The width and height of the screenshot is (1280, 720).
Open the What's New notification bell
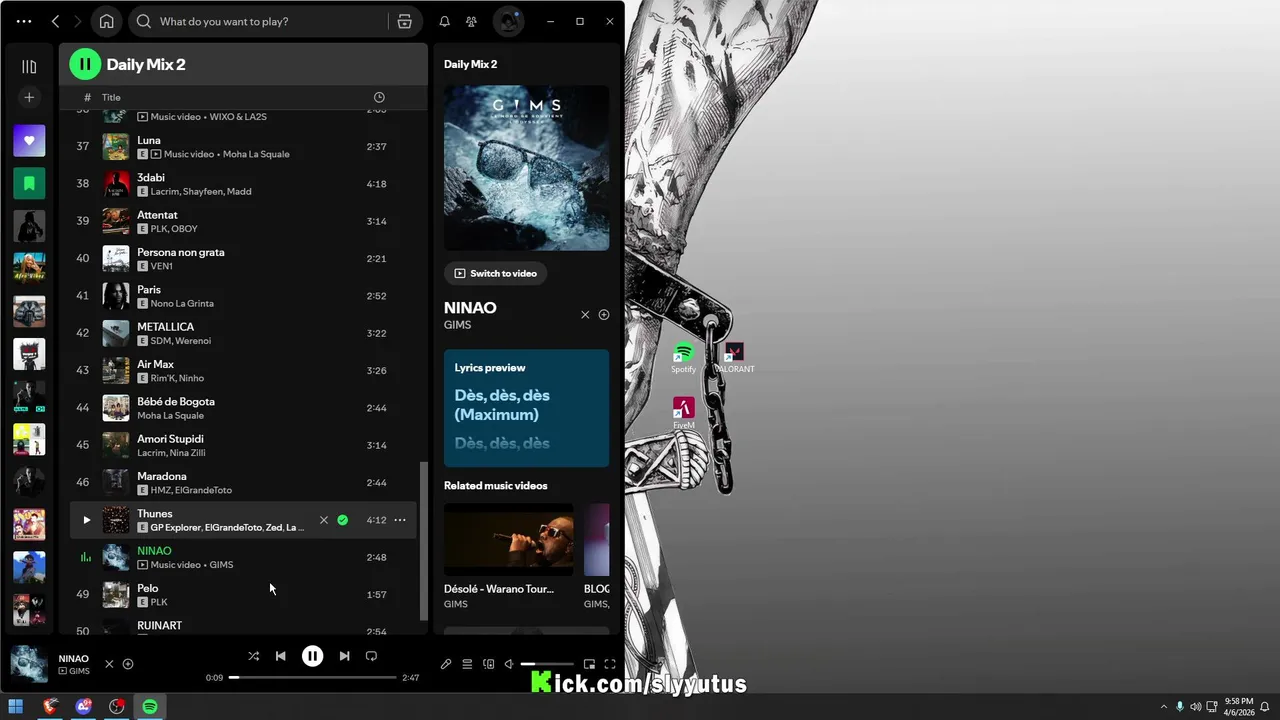[445, 21]
